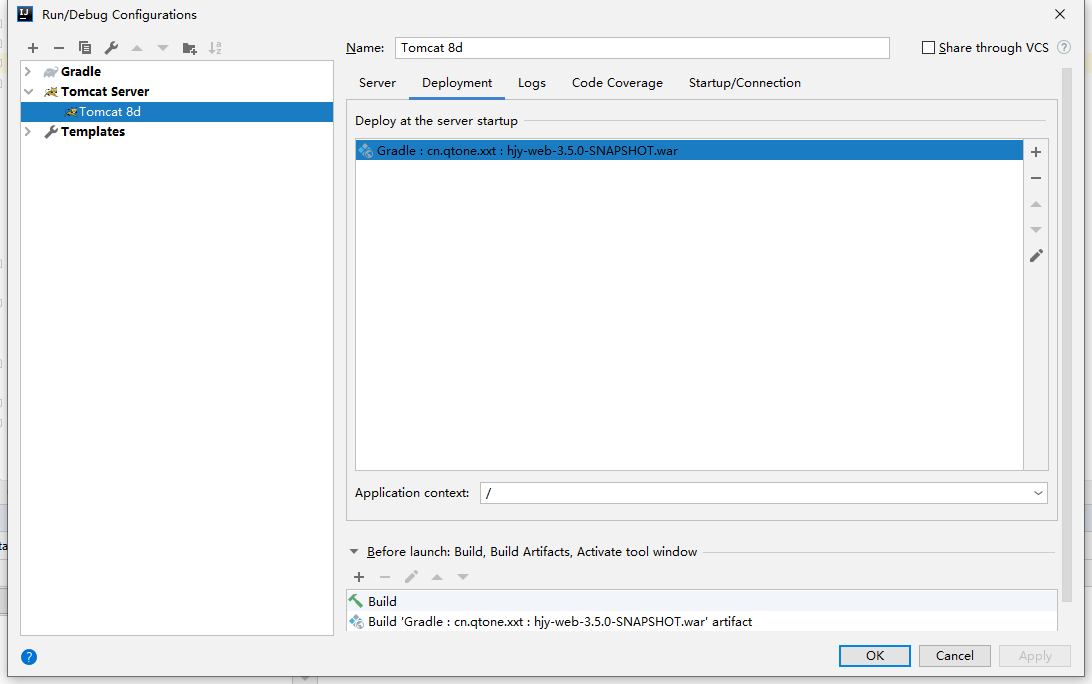This screenshot has width=1092, height=684.
Task: Select Build 'Gradle : cn.qtone.xxt' artifact task
Action: [701, 621]
